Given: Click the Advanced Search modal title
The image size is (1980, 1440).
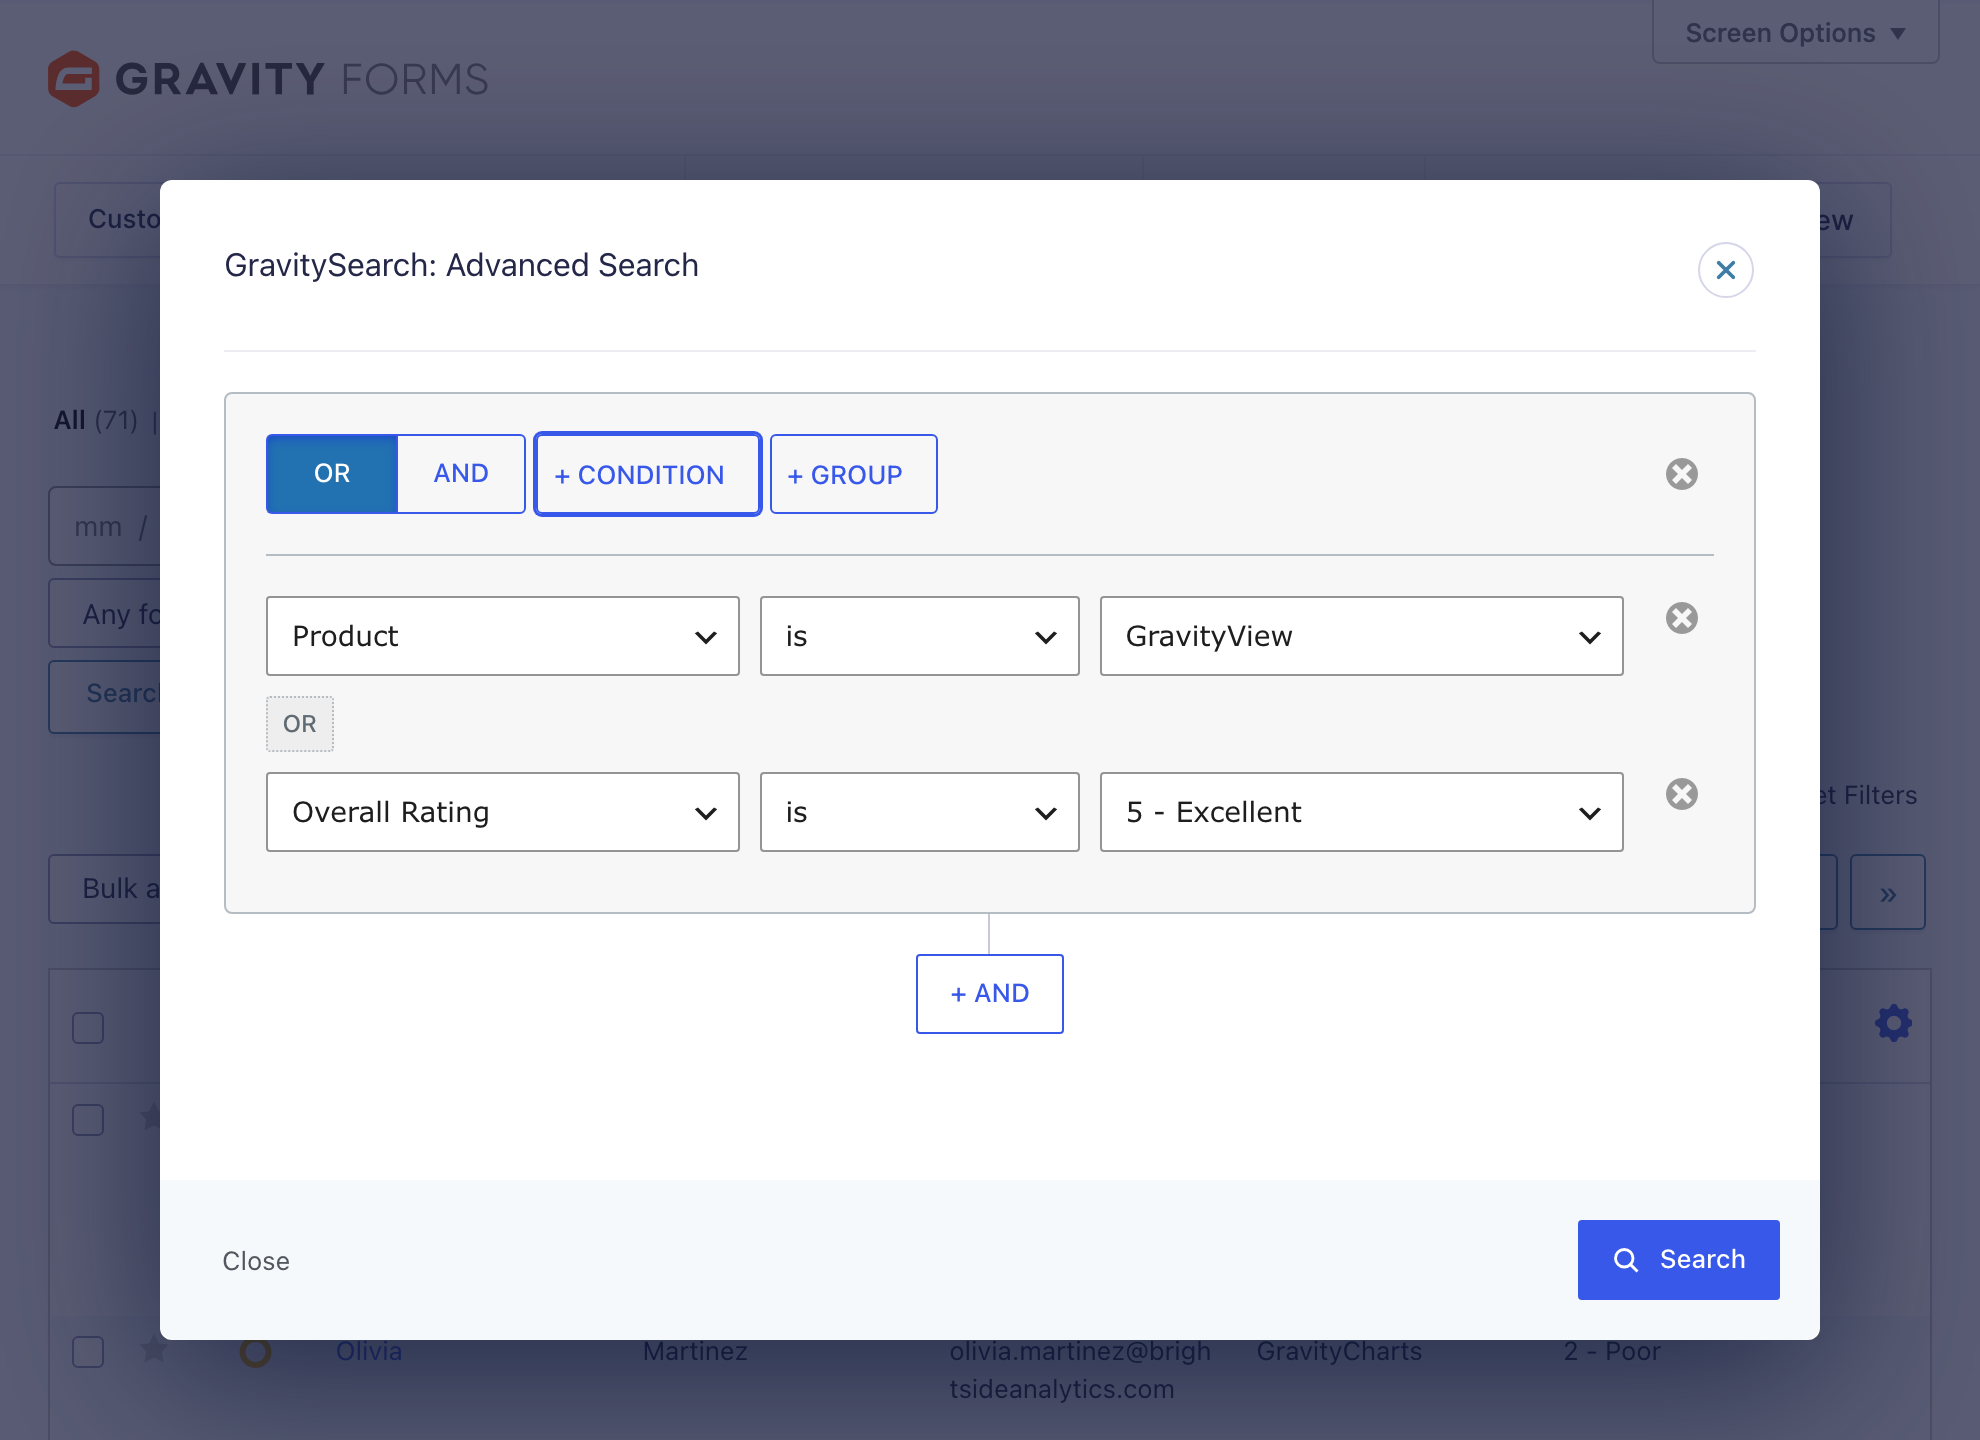Looking at the screenshot, I should [461, 265].
